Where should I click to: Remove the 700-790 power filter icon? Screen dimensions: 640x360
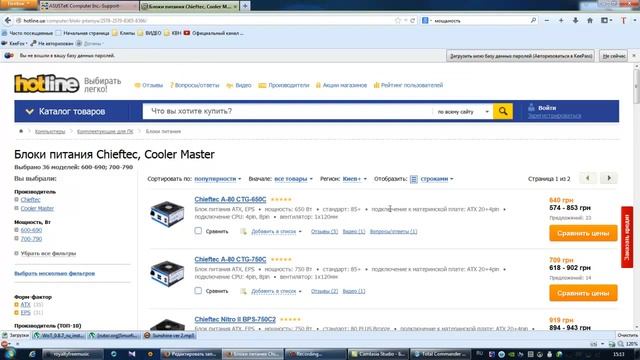pos(16,239)
